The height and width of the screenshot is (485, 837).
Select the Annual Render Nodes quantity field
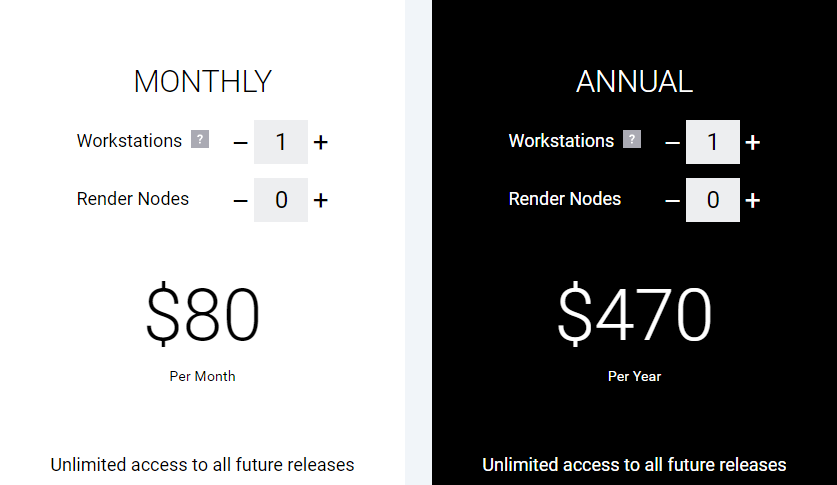coord(713,200)
